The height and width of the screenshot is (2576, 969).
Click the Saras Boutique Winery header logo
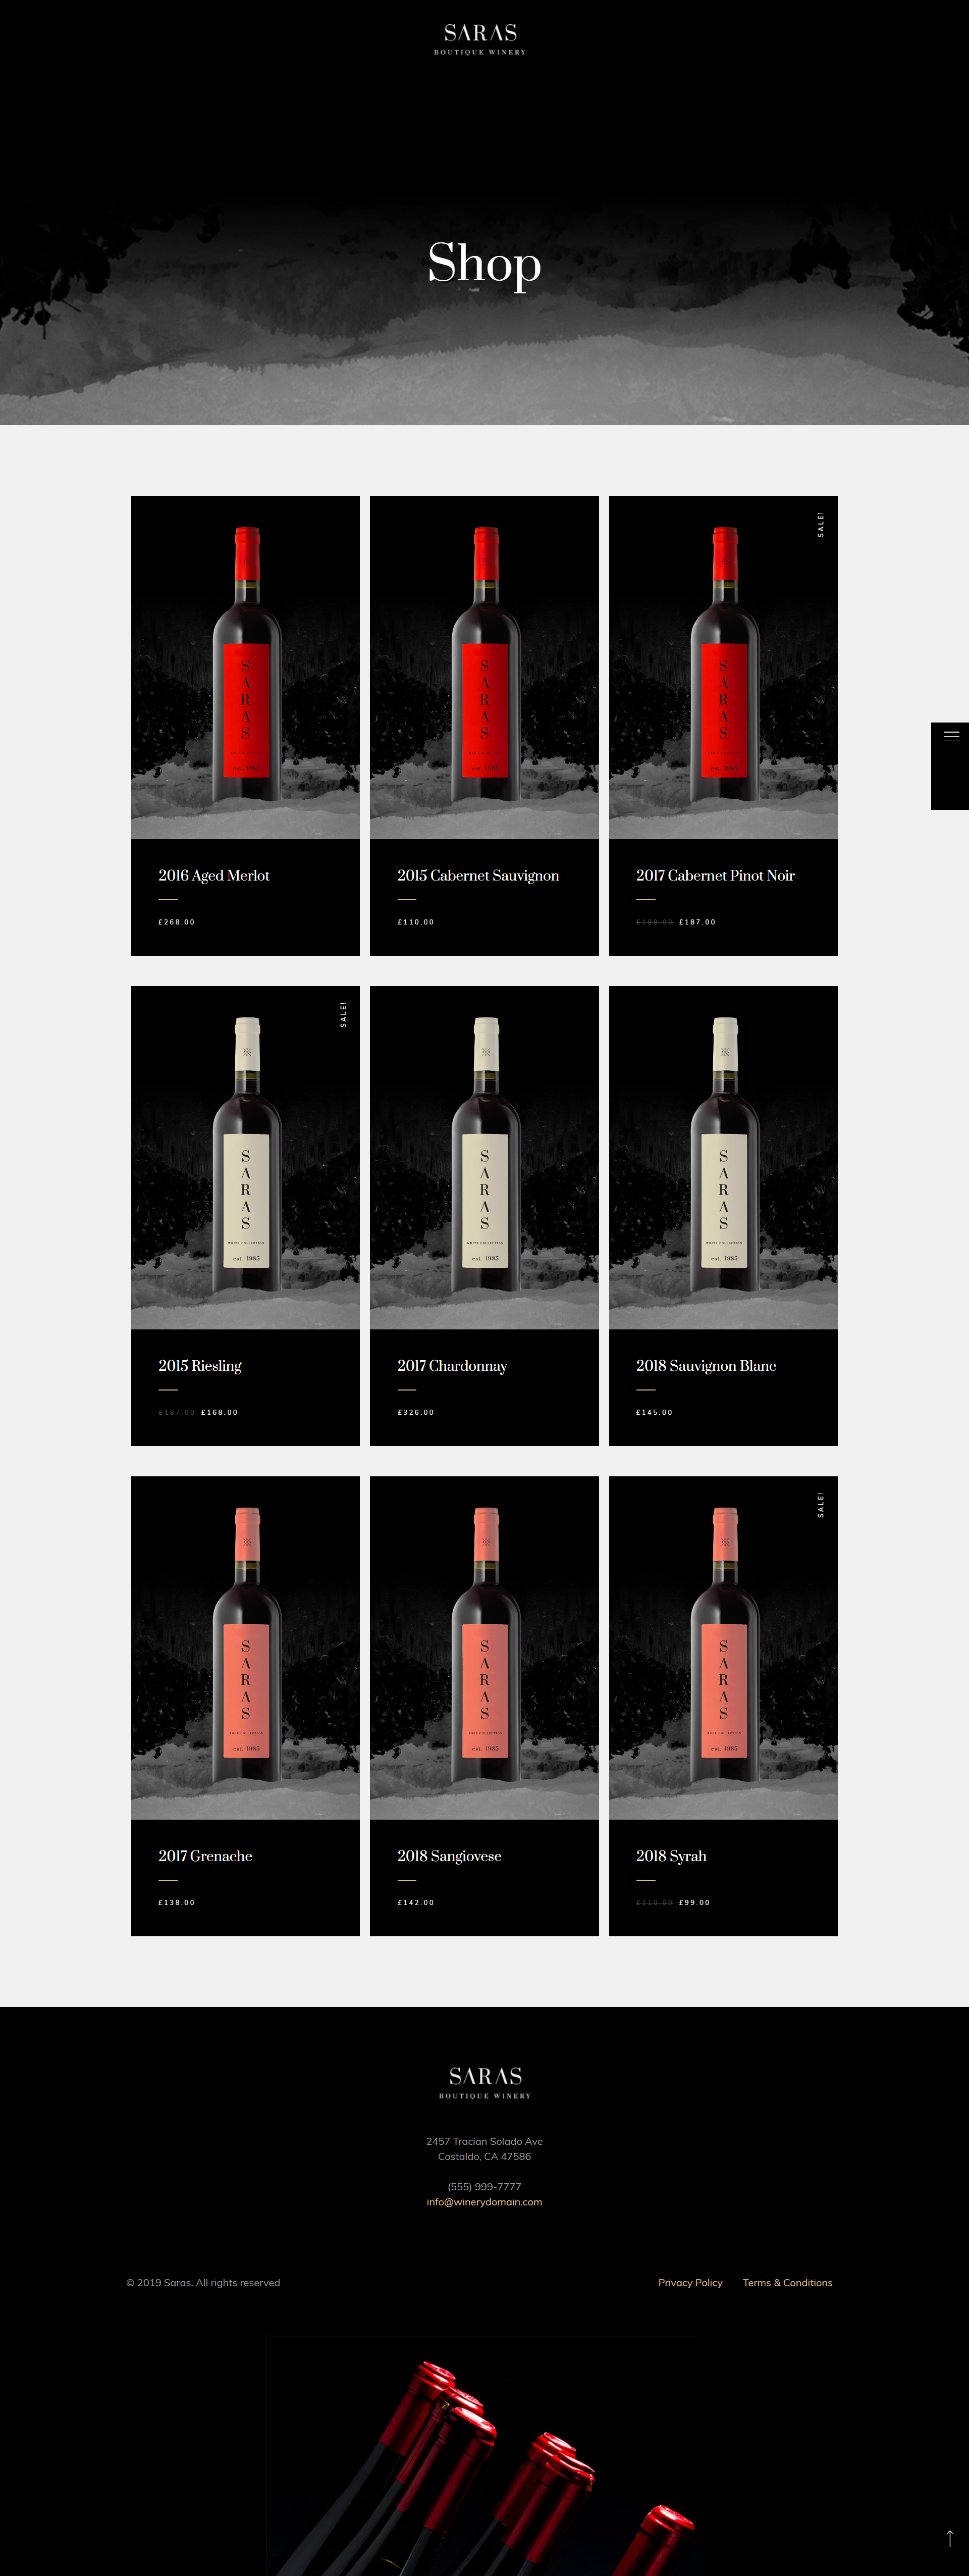tap(480, 39)
